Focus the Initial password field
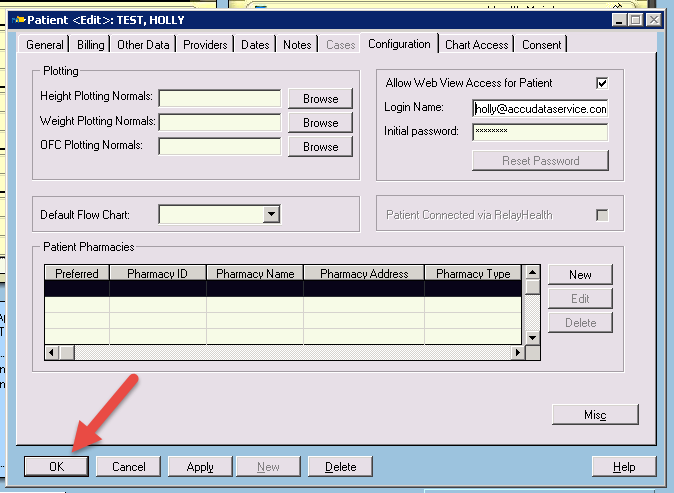This screenshot has height=493, width=674. click(x=540, y=132)
